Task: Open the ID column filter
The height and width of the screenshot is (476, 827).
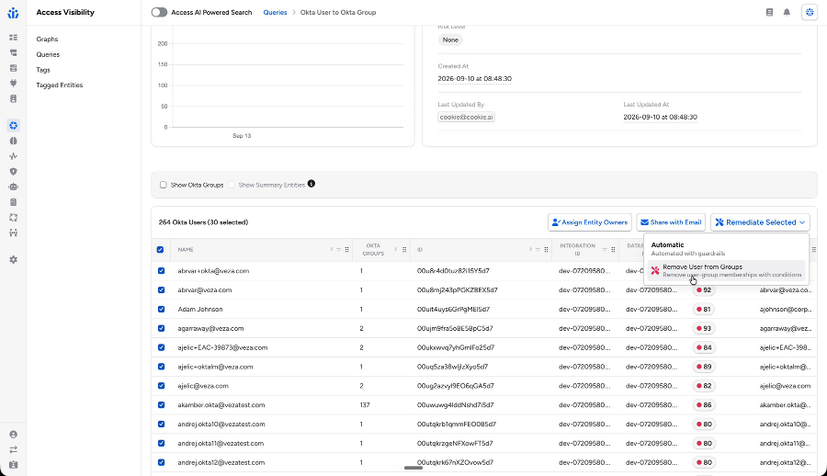Action: (538, 250)
